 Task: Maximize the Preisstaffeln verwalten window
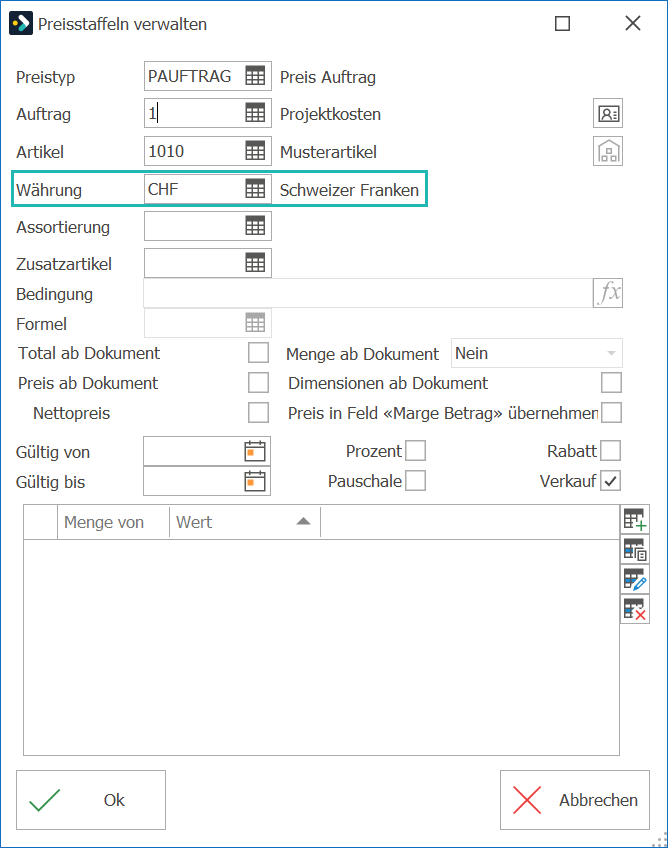(563, 23)
